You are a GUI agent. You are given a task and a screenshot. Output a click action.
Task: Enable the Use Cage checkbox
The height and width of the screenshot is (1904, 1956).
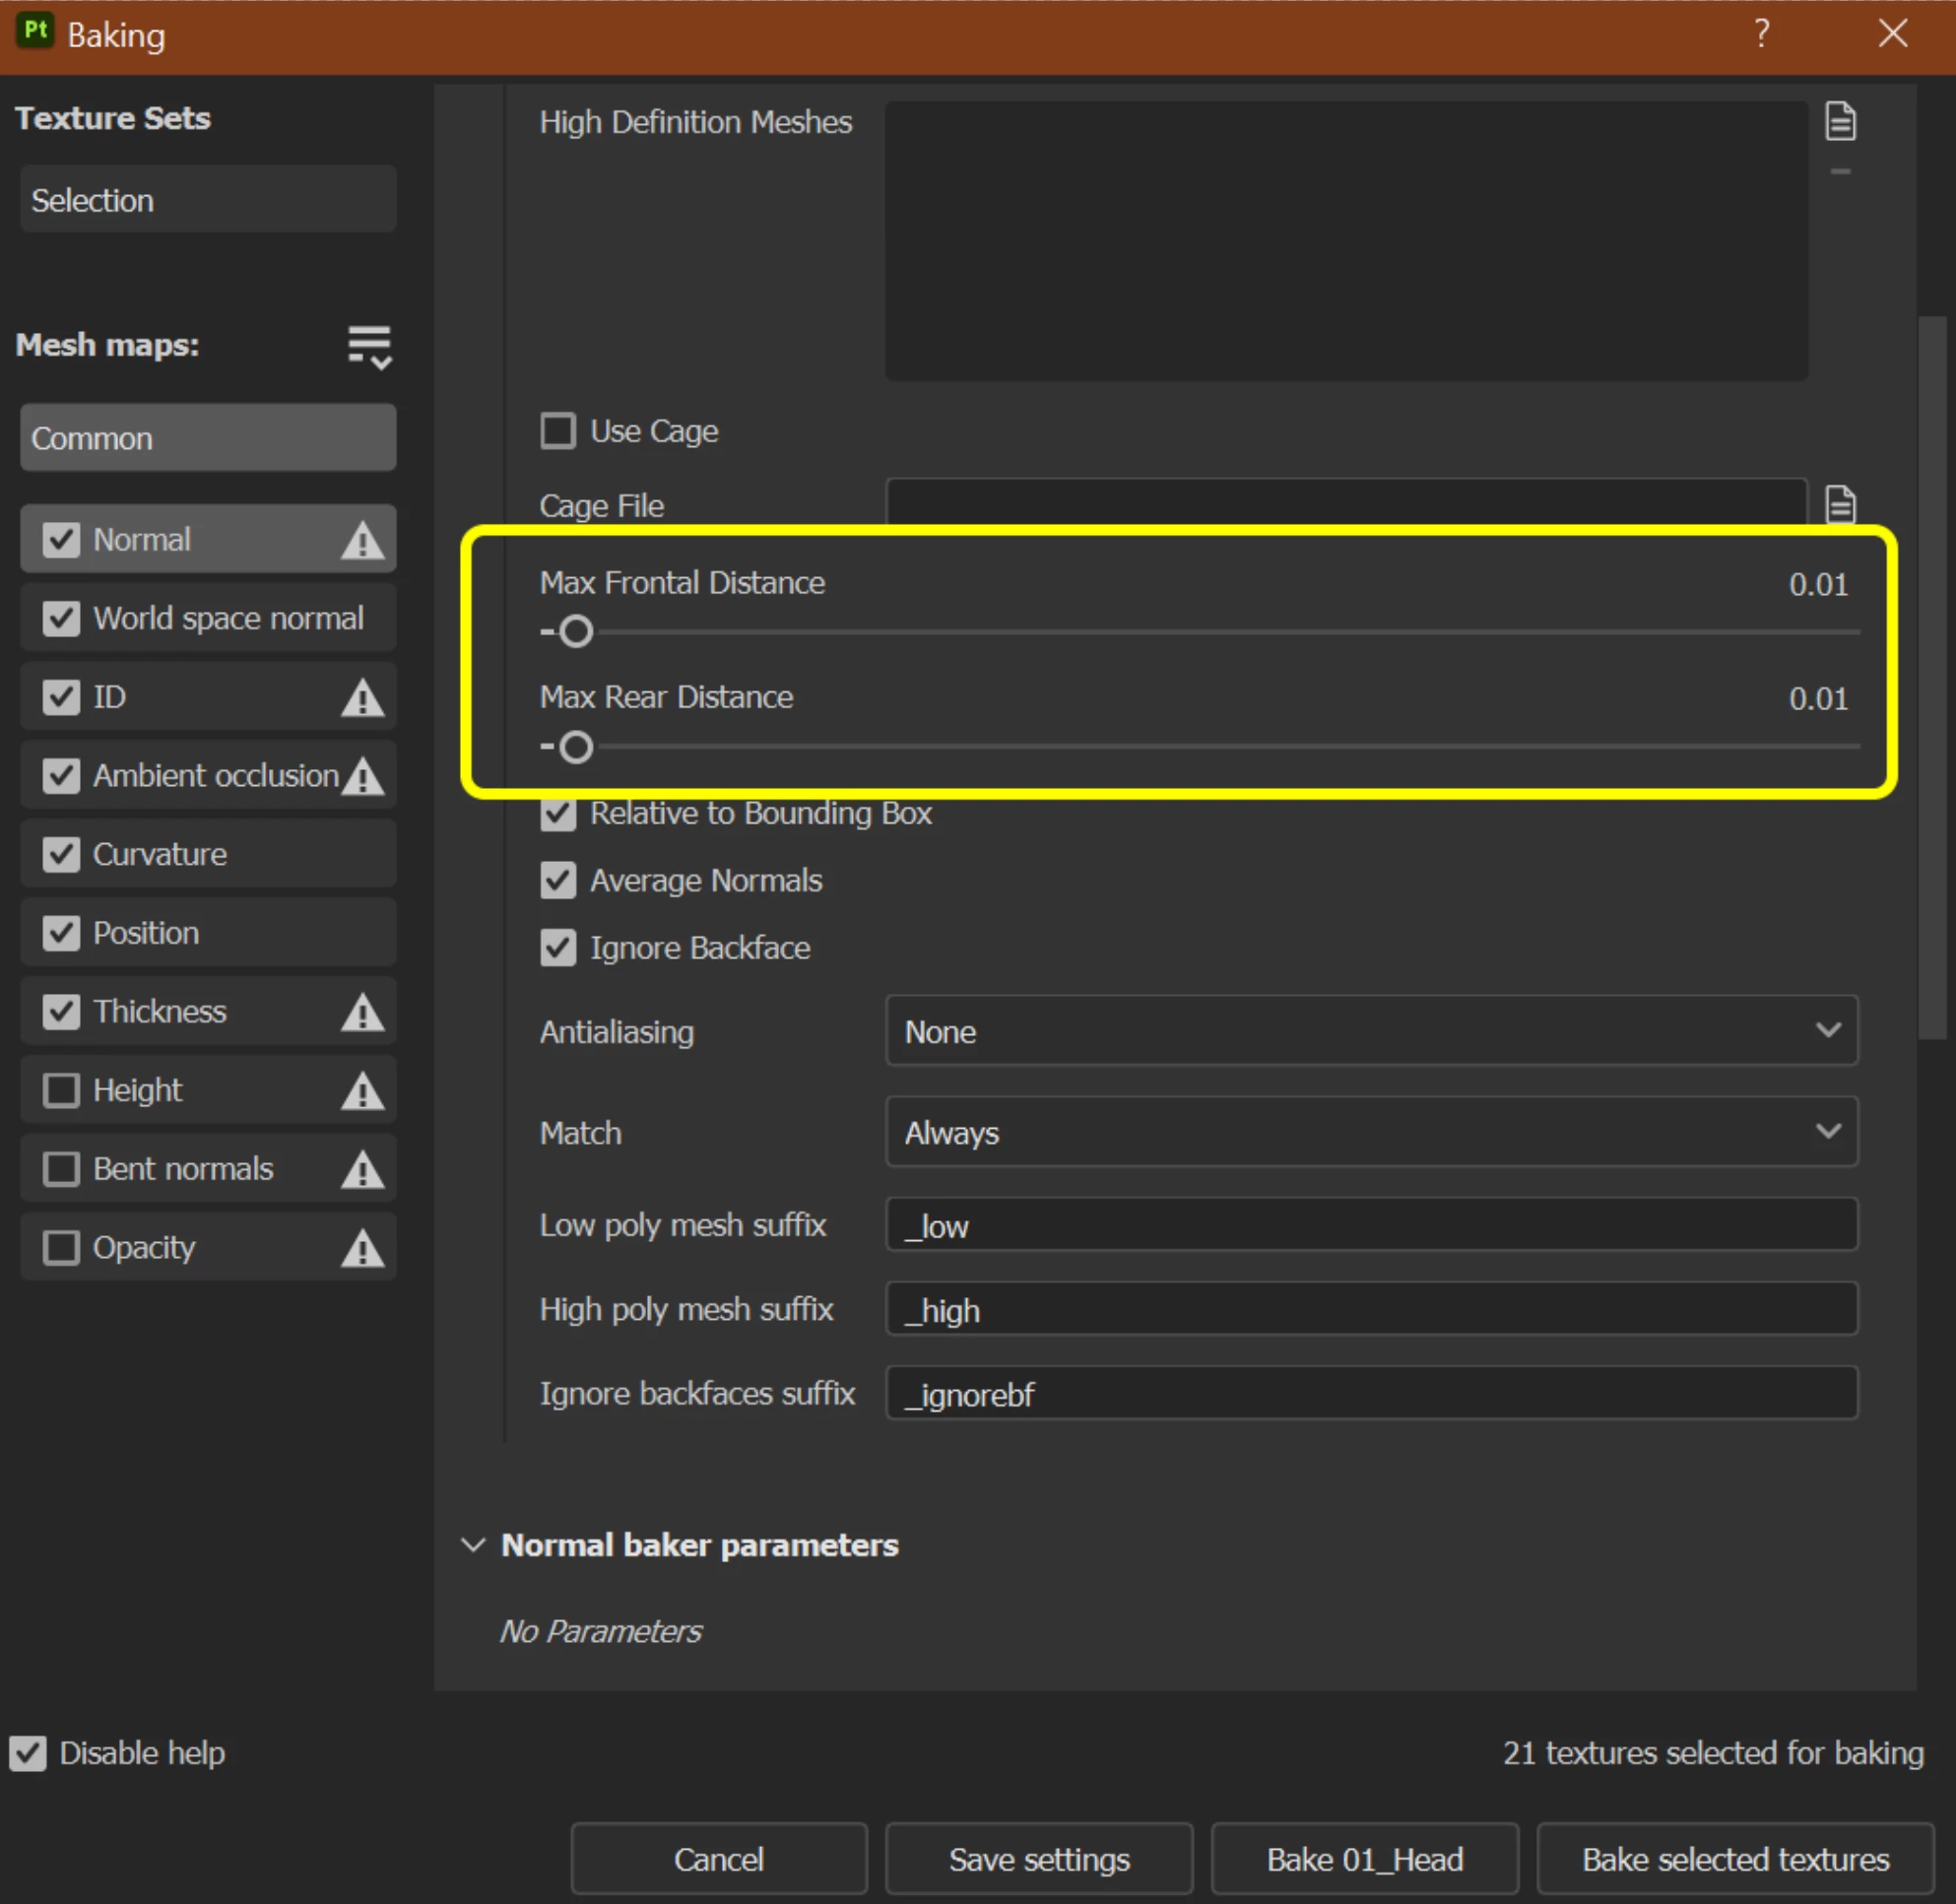coord(558,431)
